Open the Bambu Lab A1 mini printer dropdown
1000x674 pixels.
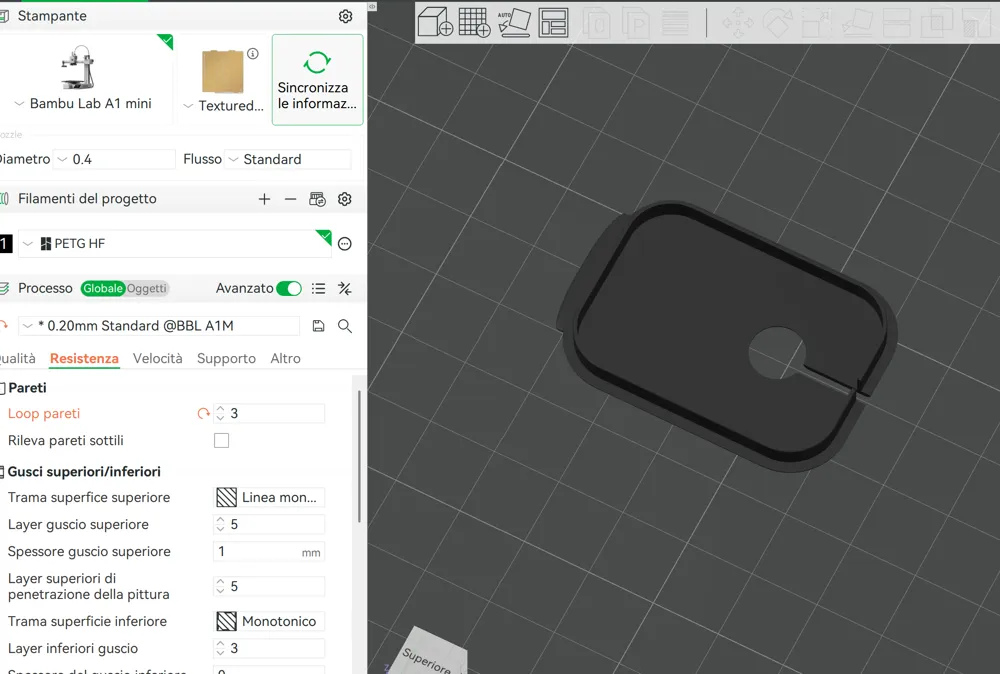point(83,103)
